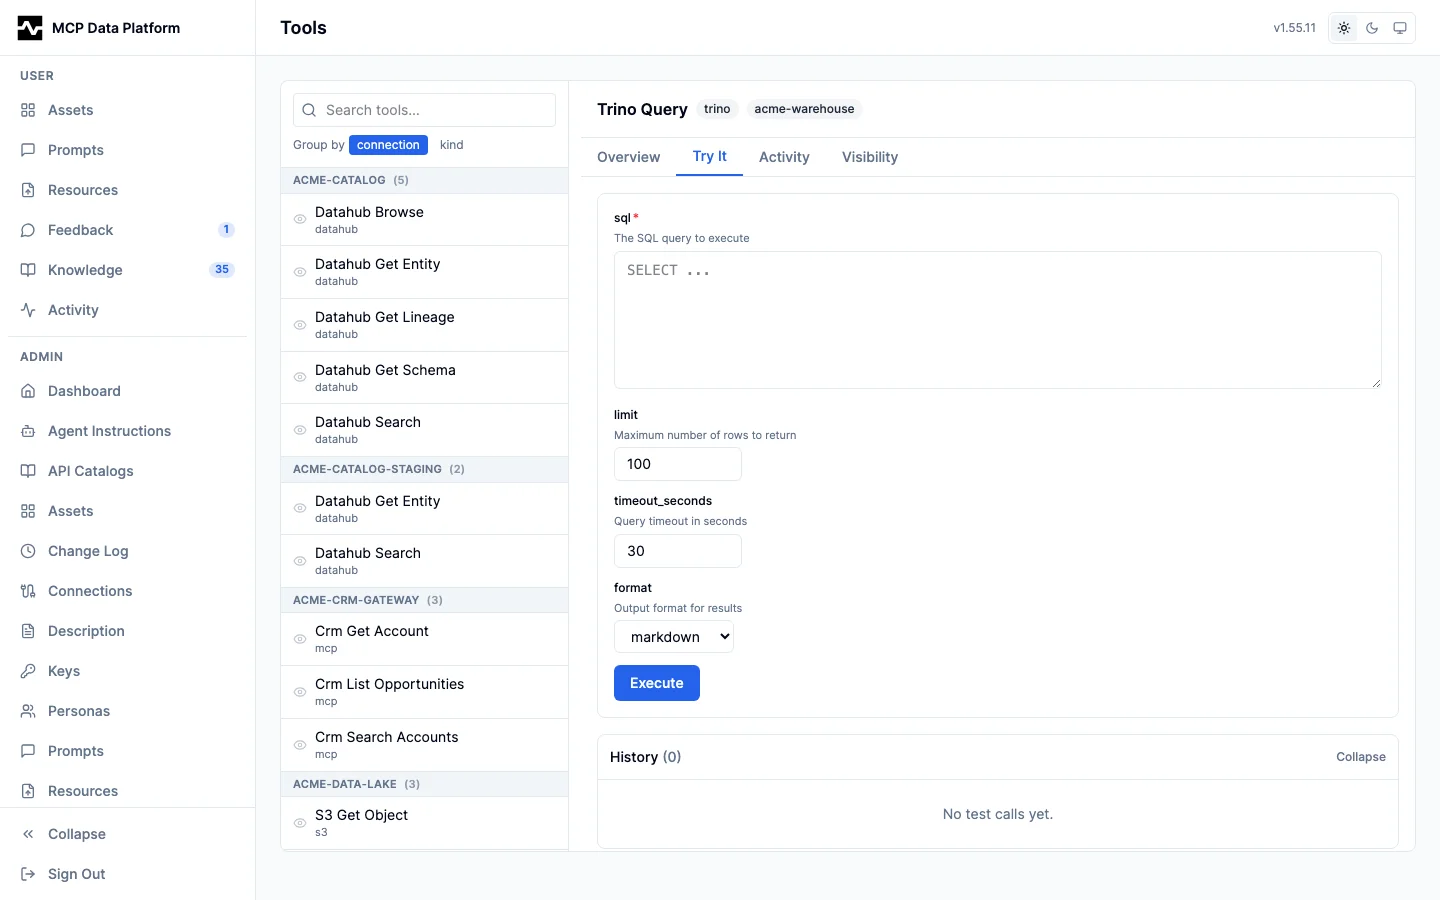Collapse the History panel
The image size is (1440, 900).
pos(1361,757)
